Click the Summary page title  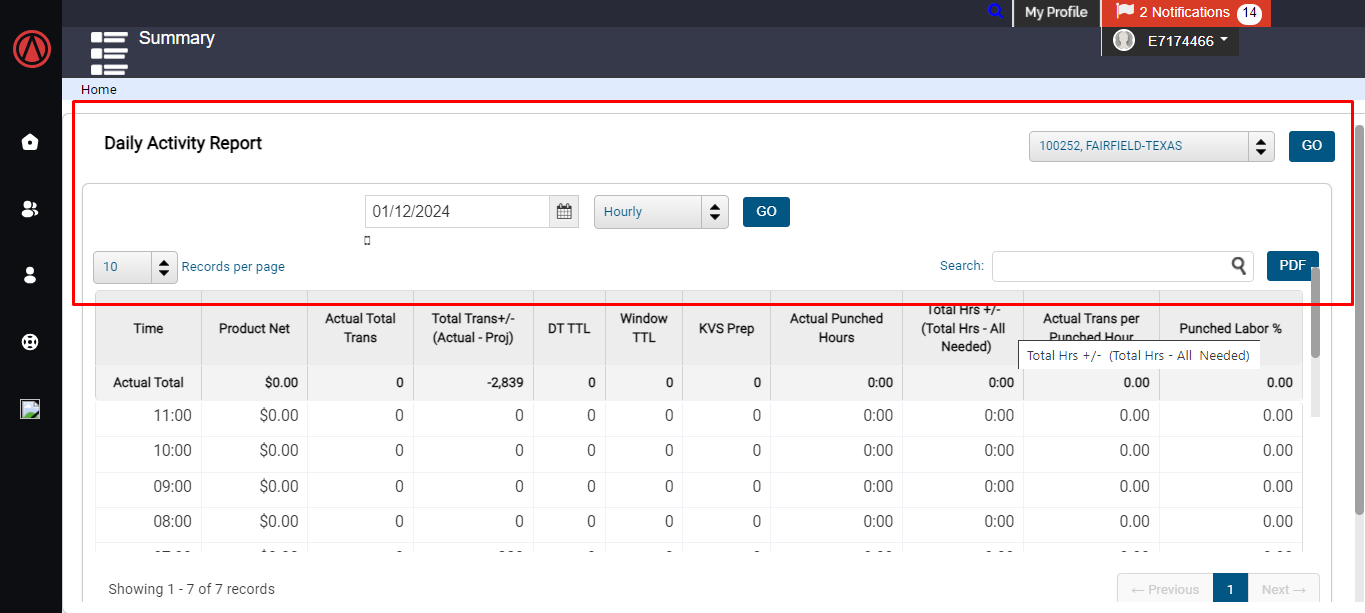(x=177, y=38)
